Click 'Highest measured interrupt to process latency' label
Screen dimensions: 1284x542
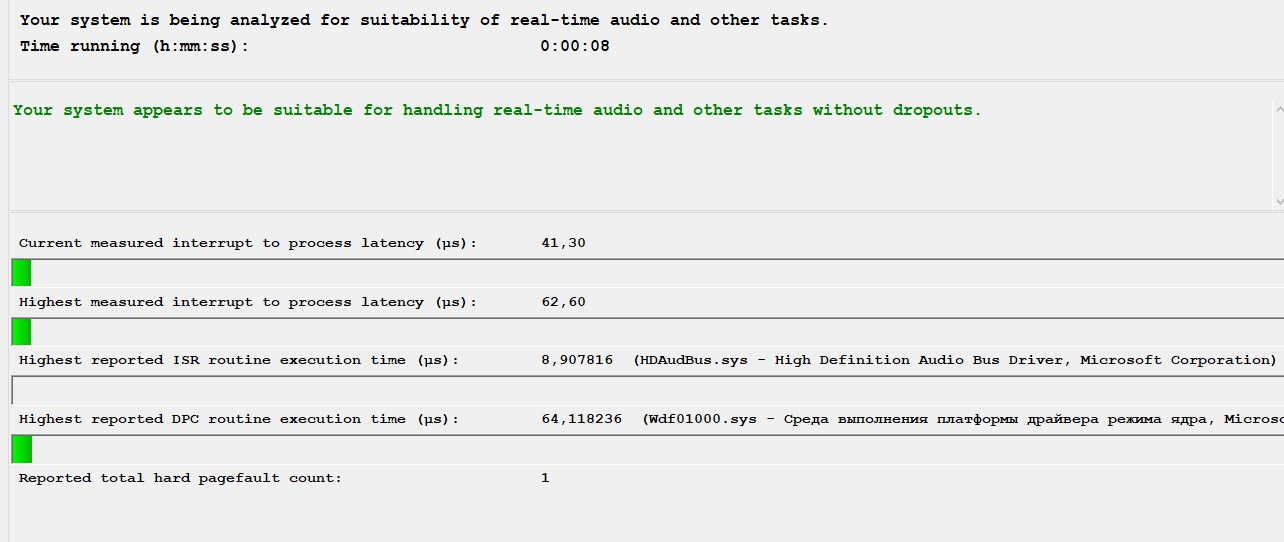click(x=248, y=302)
